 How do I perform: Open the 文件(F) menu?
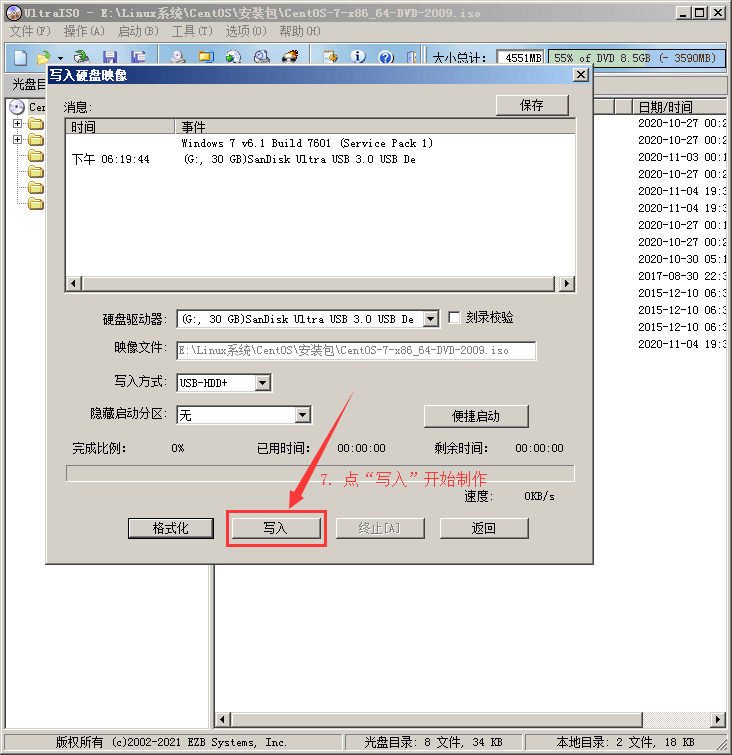(29, 31)
